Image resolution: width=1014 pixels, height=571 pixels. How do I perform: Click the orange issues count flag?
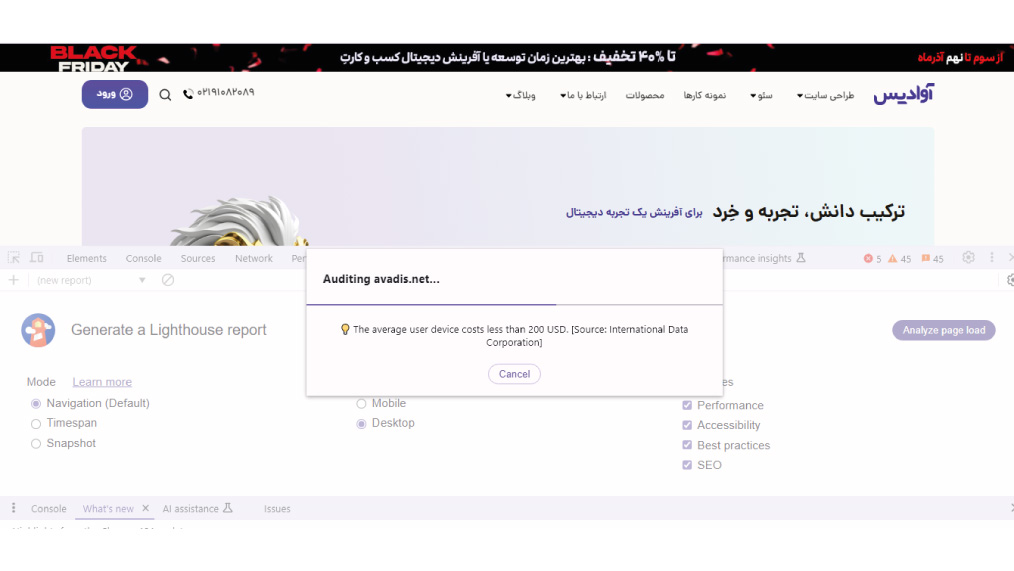925,258
